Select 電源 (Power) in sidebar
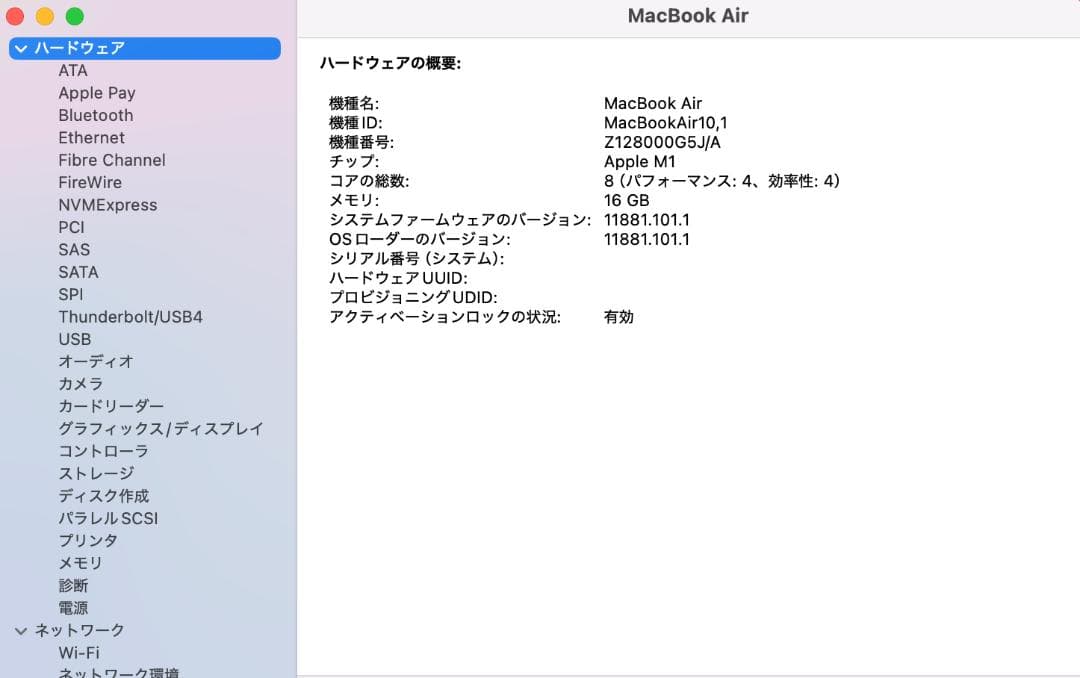This screenshot has width=1080, height=678. click(75, 607)
